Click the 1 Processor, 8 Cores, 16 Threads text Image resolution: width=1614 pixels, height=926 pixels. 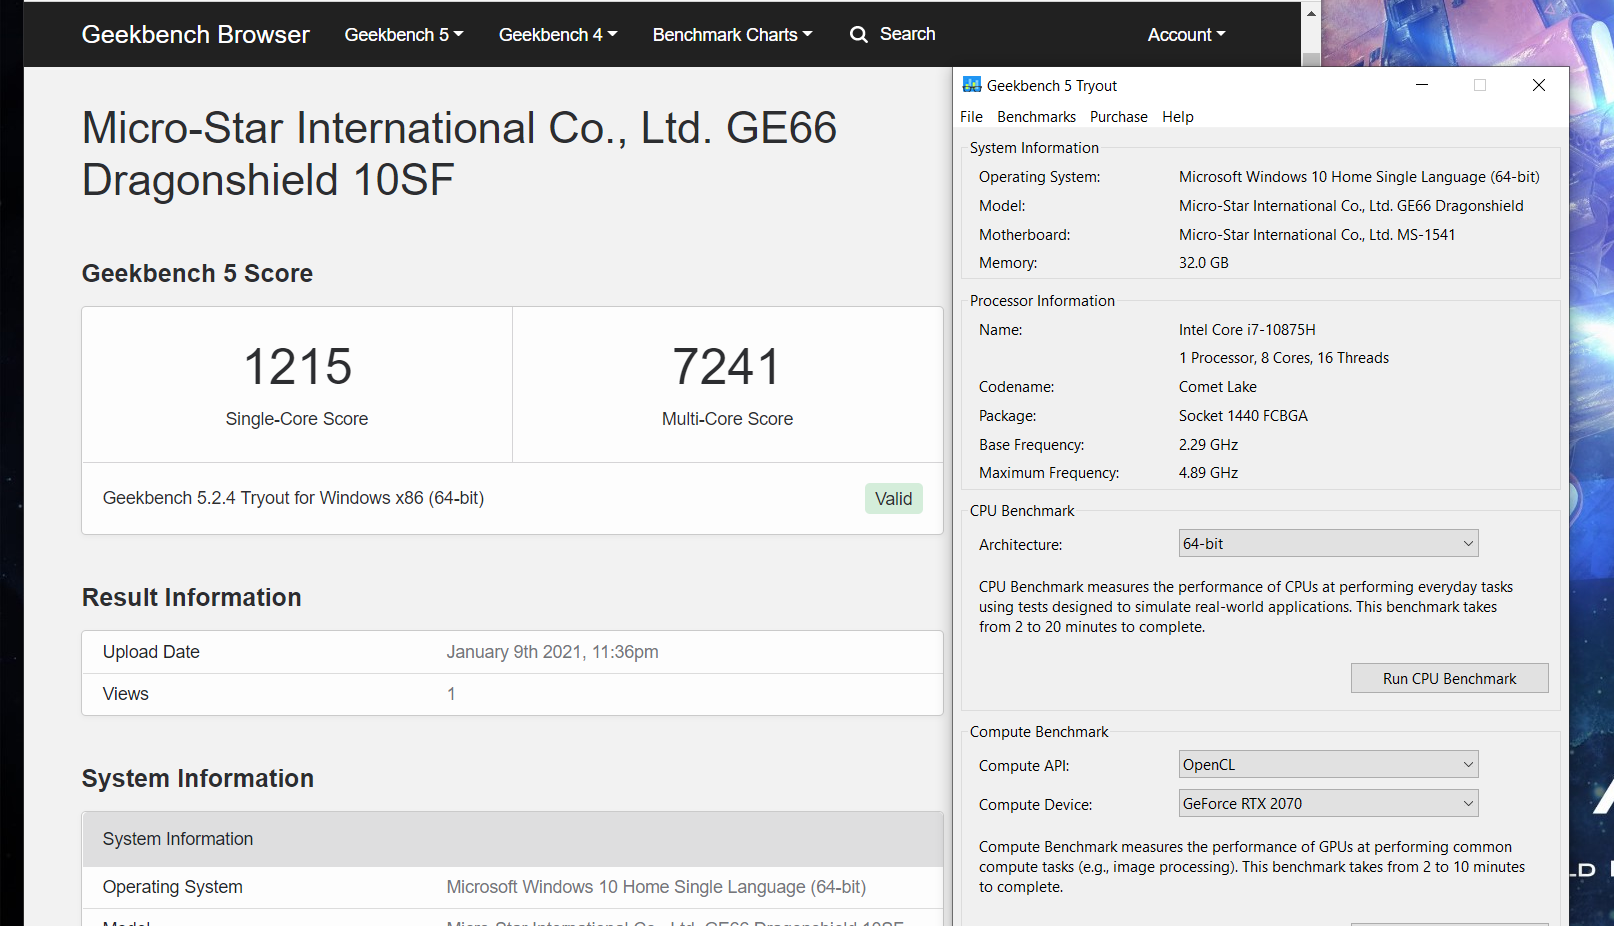point(1284,358)
